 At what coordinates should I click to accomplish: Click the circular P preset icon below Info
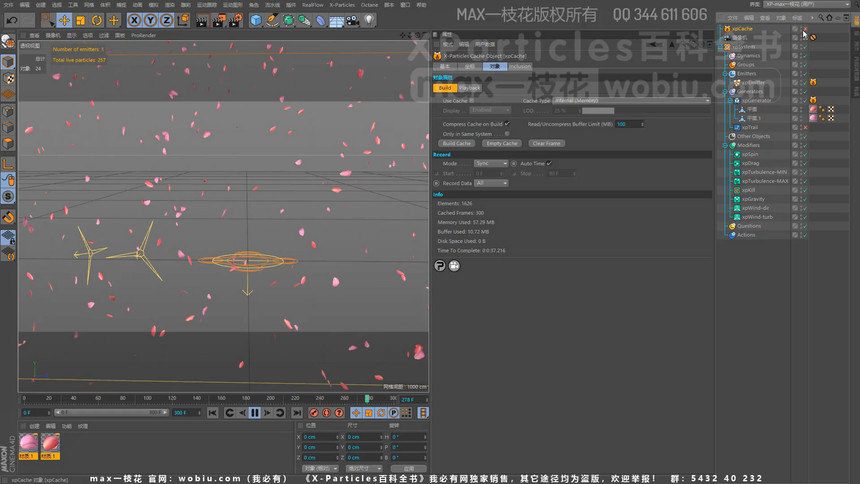pos(440,266)
